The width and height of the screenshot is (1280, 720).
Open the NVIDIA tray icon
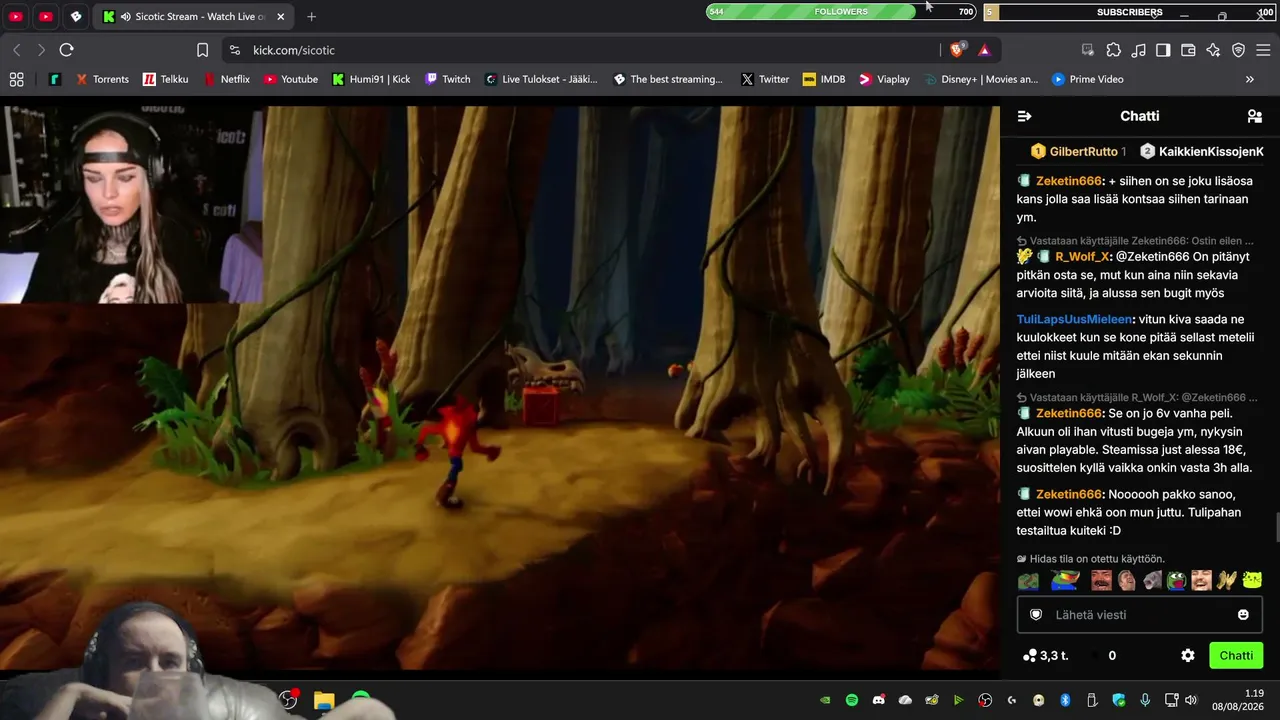pyautogui.click(x=825, y=700)
